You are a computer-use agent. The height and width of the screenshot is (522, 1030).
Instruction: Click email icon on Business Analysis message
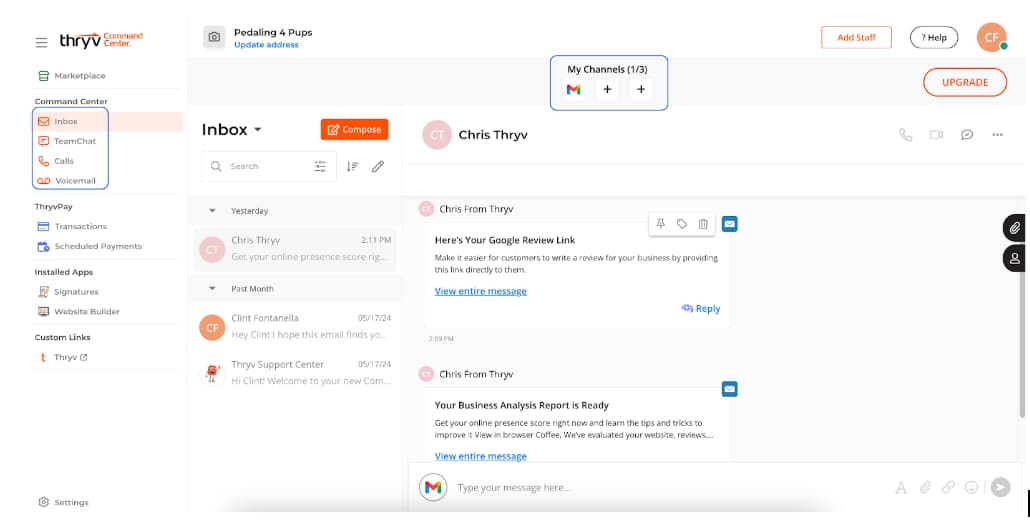coord(729,389)
